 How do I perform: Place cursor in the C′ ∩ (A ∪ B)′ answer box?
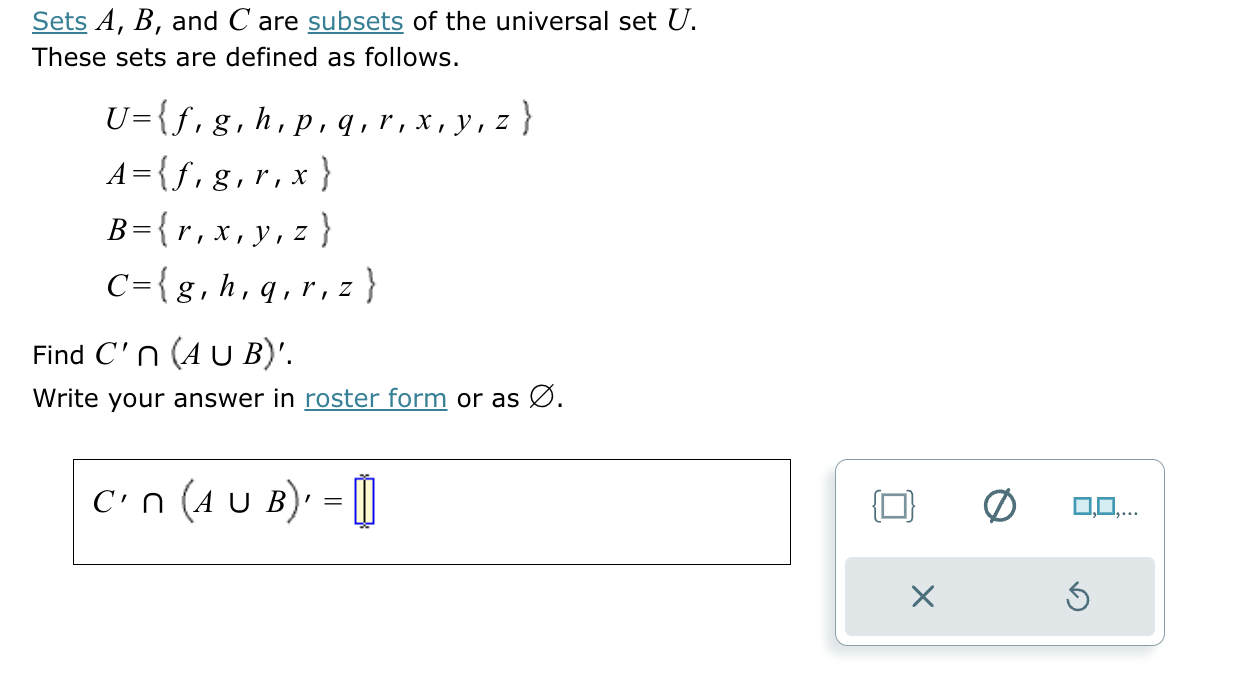point(365,497)
